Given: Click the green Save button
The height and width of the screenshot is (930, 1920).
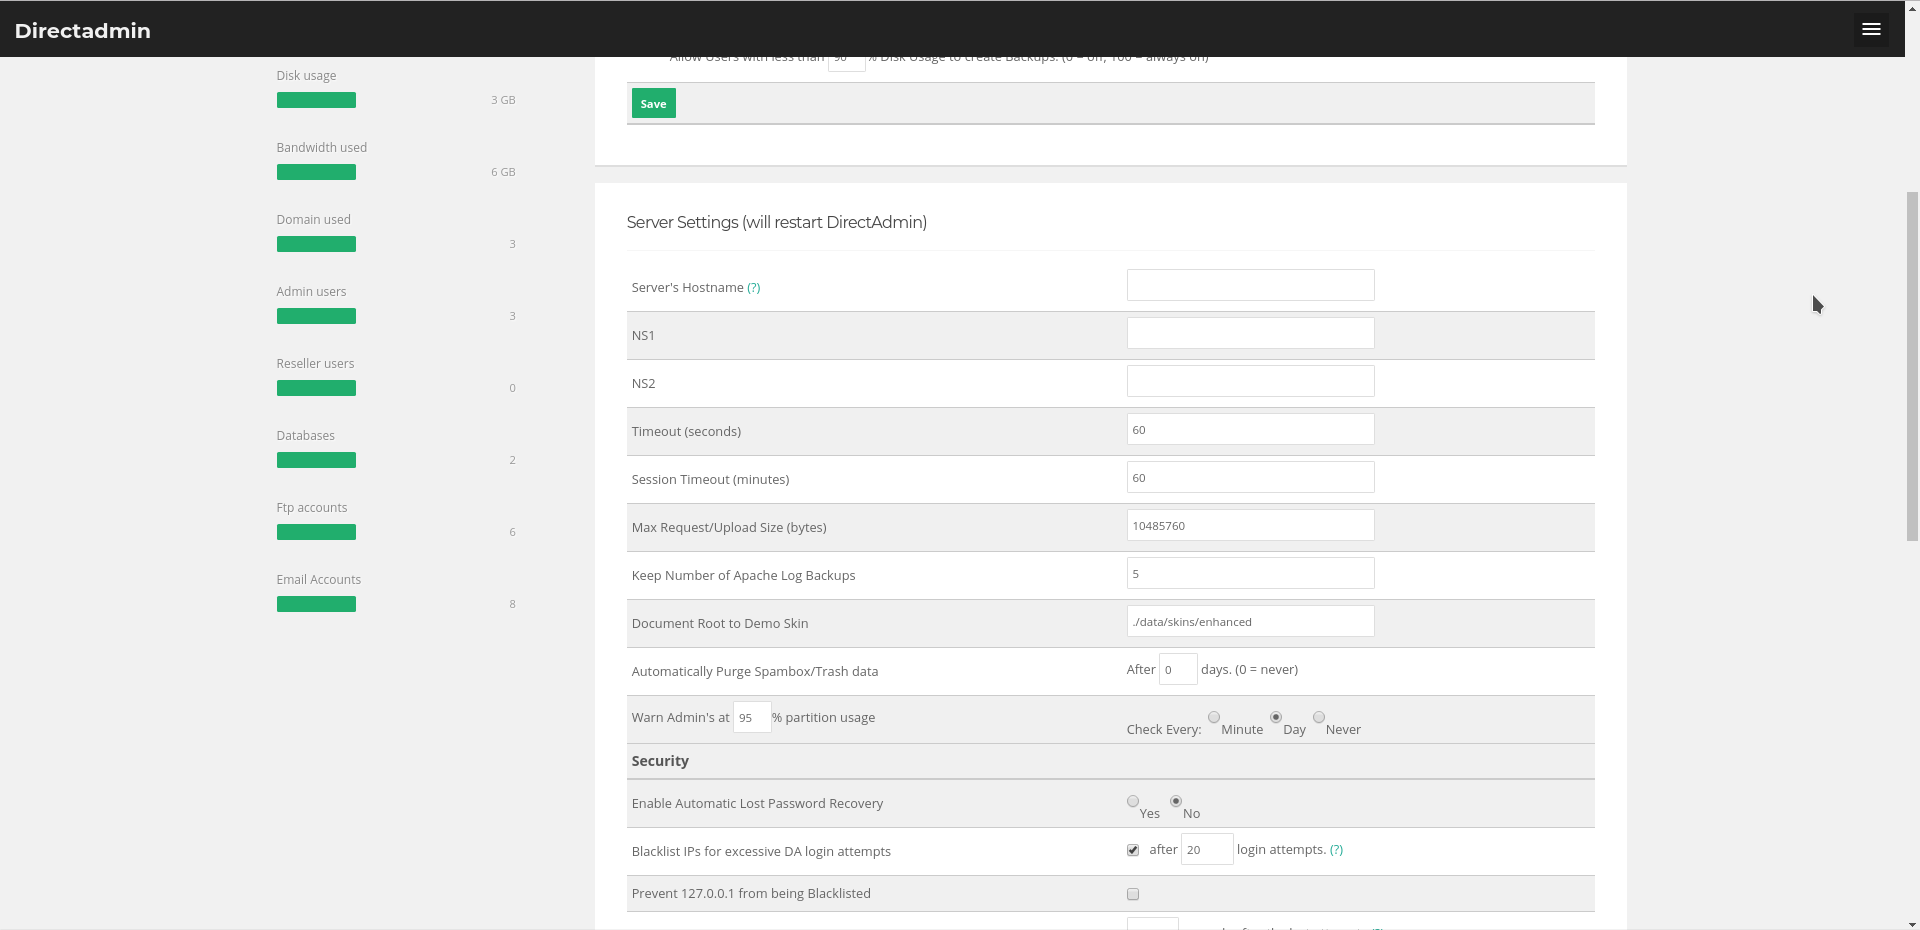Looking at the screenshot, I should point(653,104).
